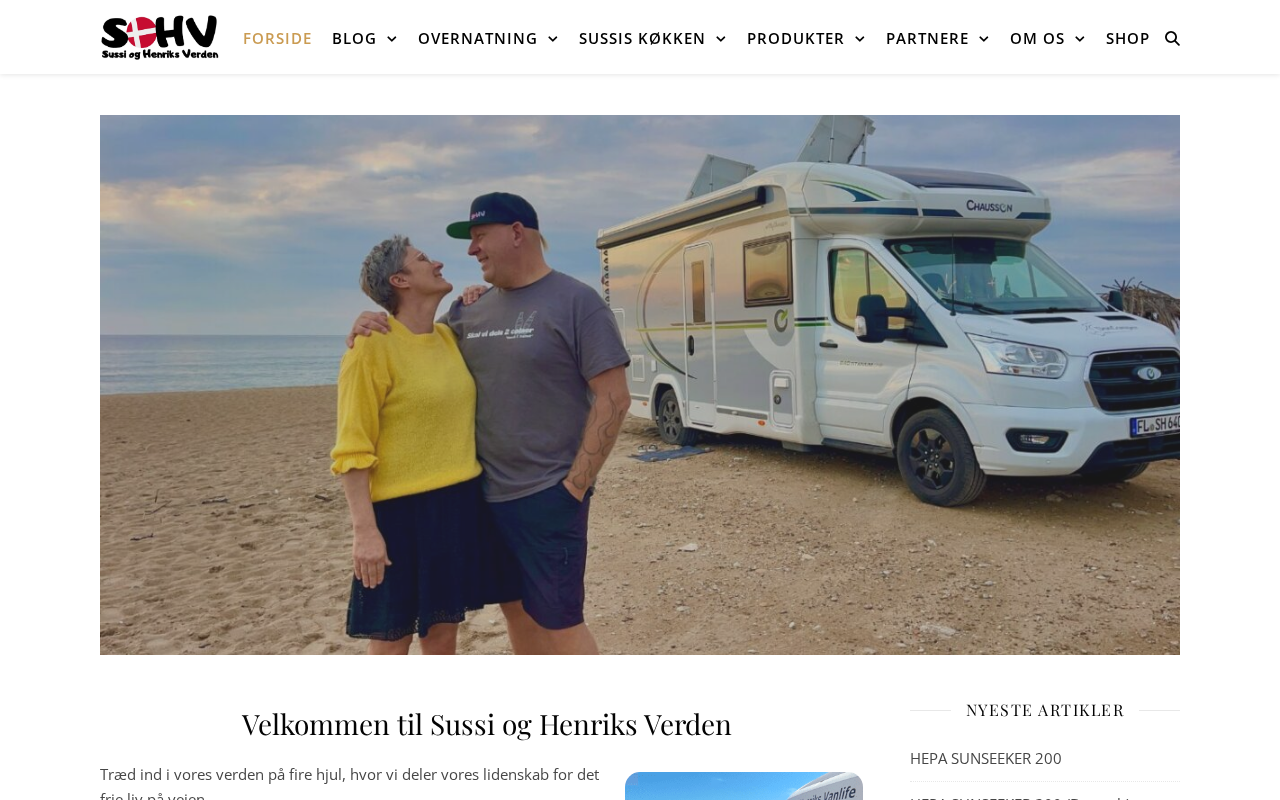The height and width of the screenshot is (800, 1280).
Task: Select the BLOG menu label
Action: tap(354, 38)
